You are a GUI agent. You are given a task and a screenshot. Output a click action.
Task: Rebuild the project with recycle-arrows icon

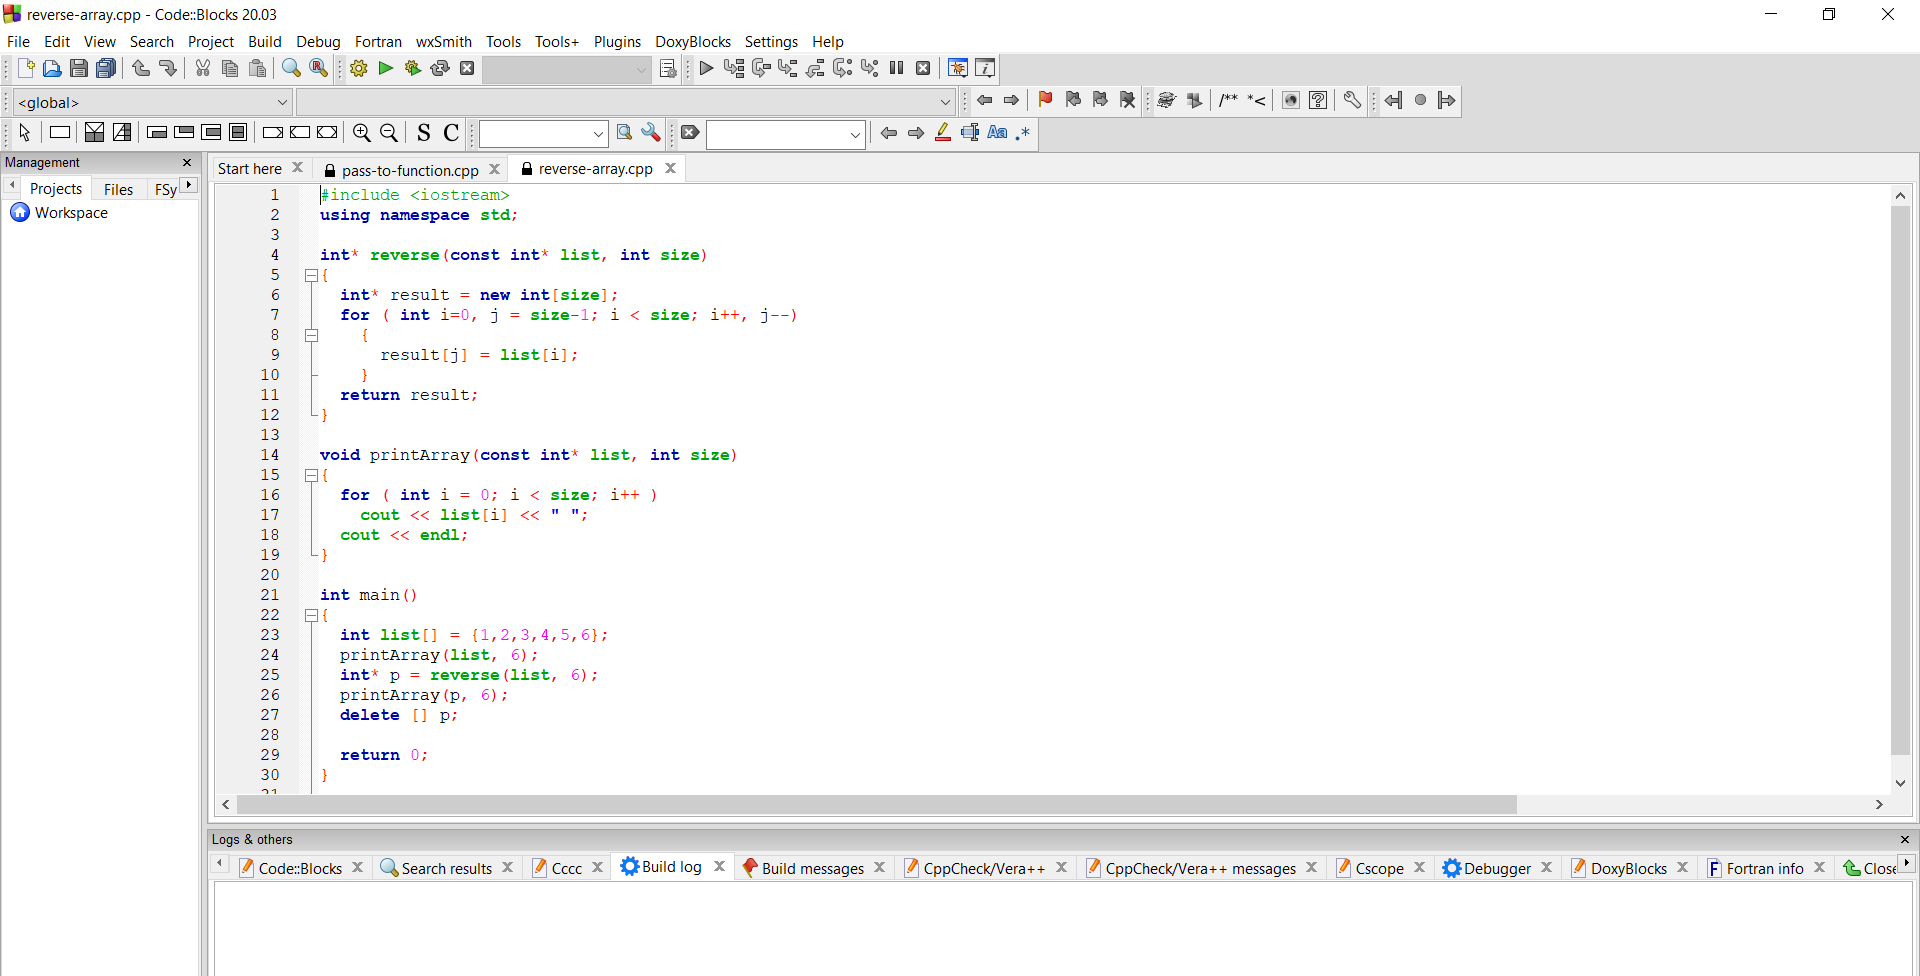click(x=440, y=68)
